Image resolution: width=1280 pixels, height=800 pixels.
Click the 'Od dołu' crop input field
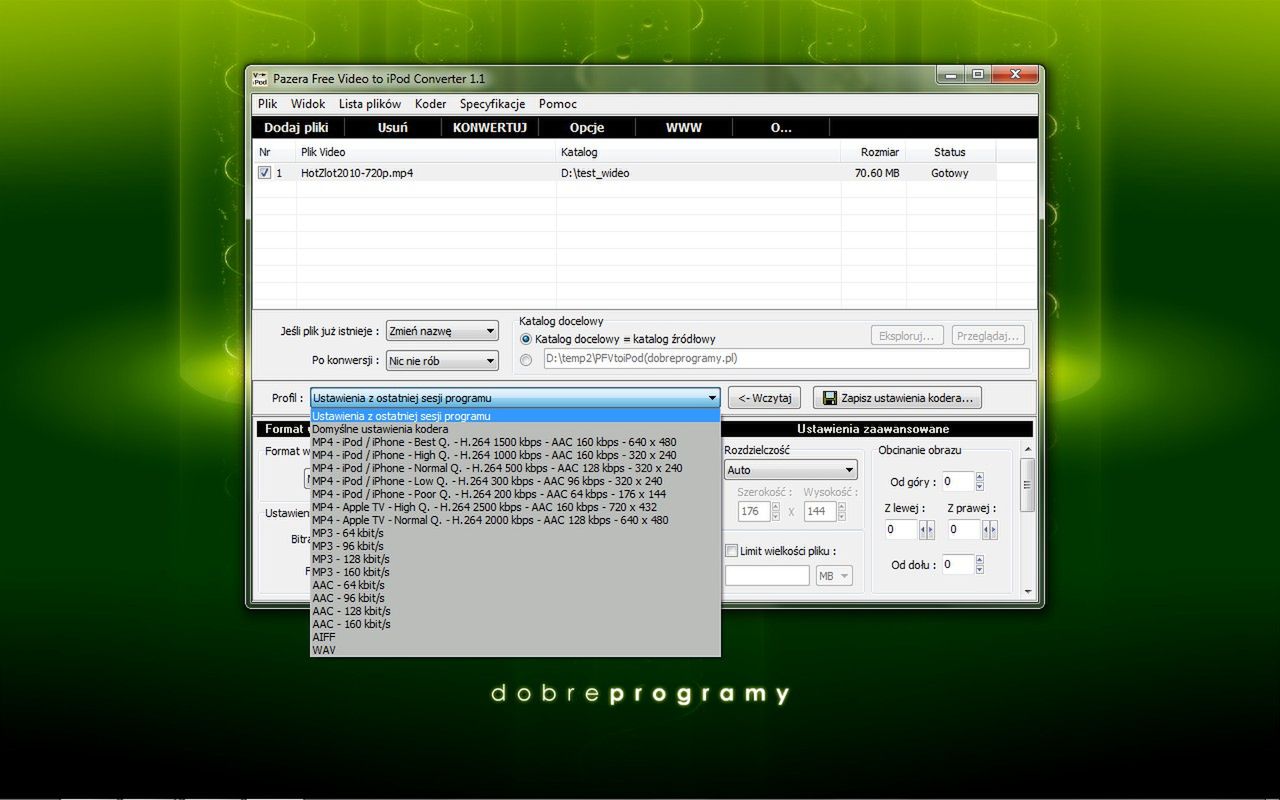point(957,565)
